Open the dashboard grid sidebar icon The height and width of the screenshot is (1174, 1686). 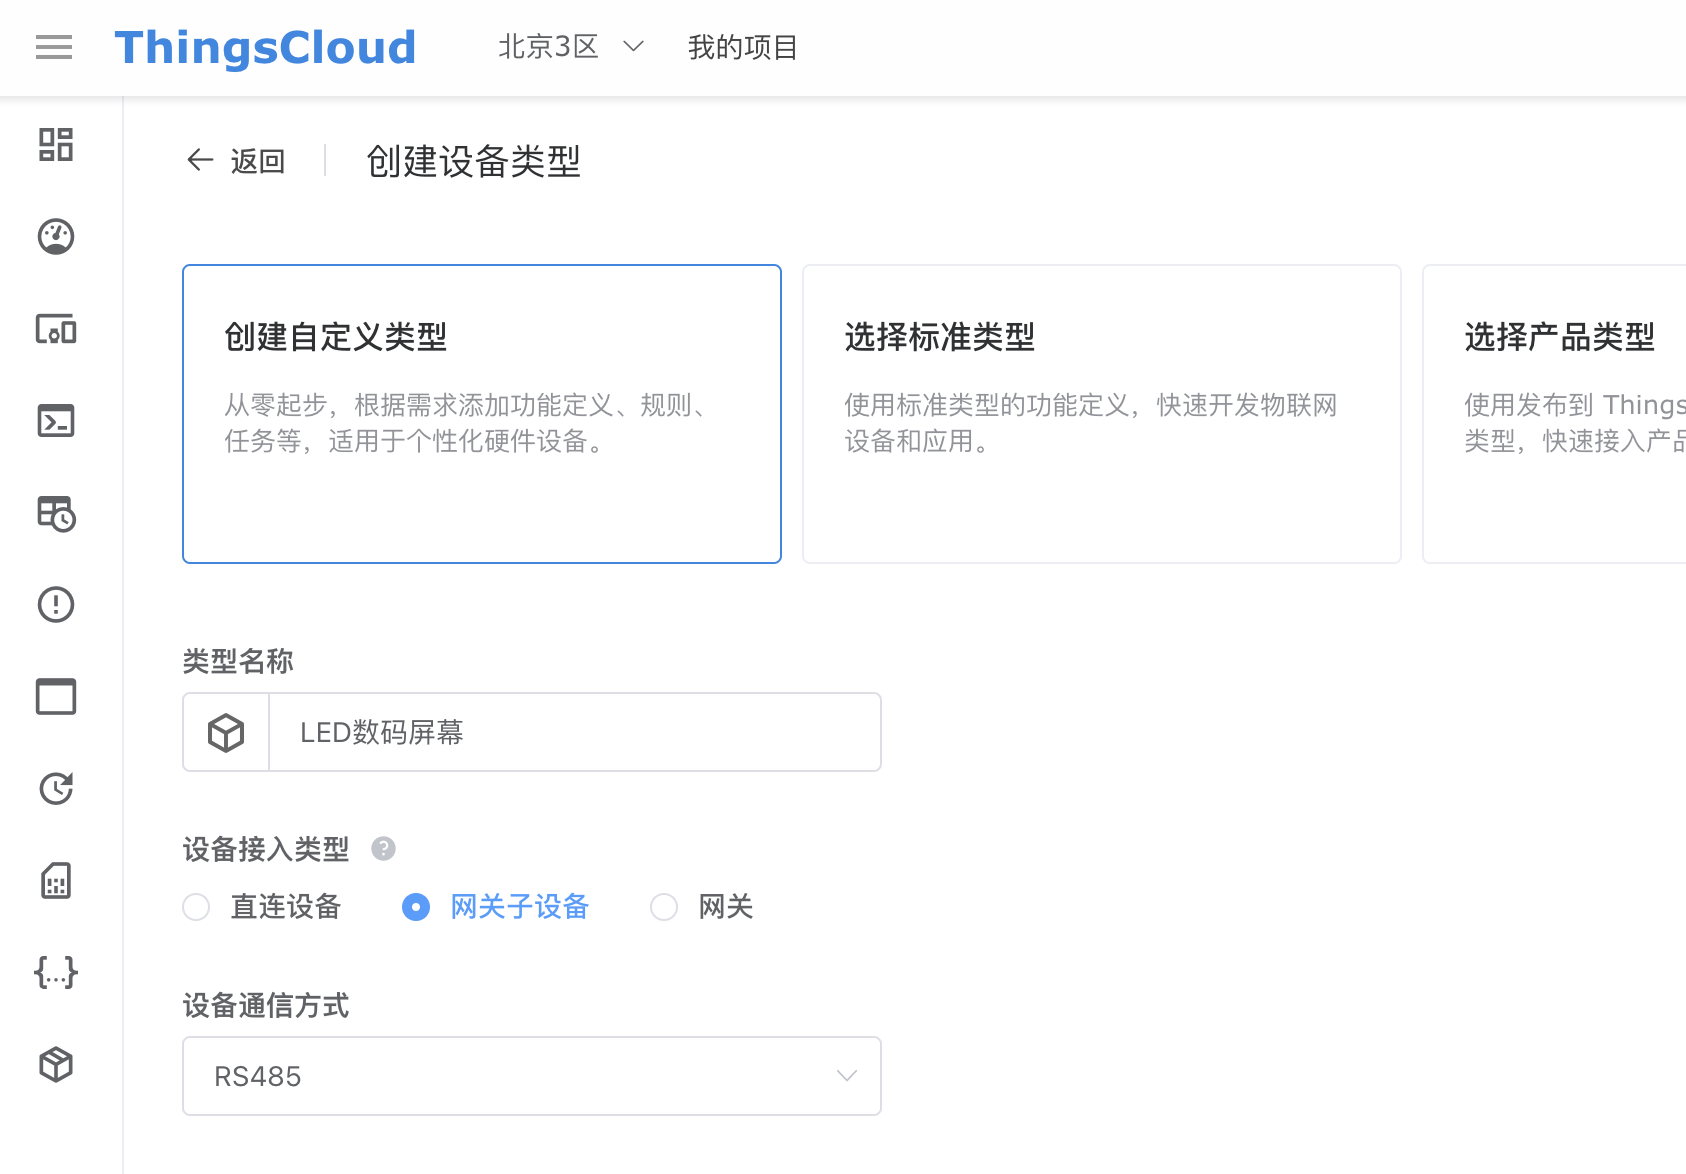coord(56,144)
